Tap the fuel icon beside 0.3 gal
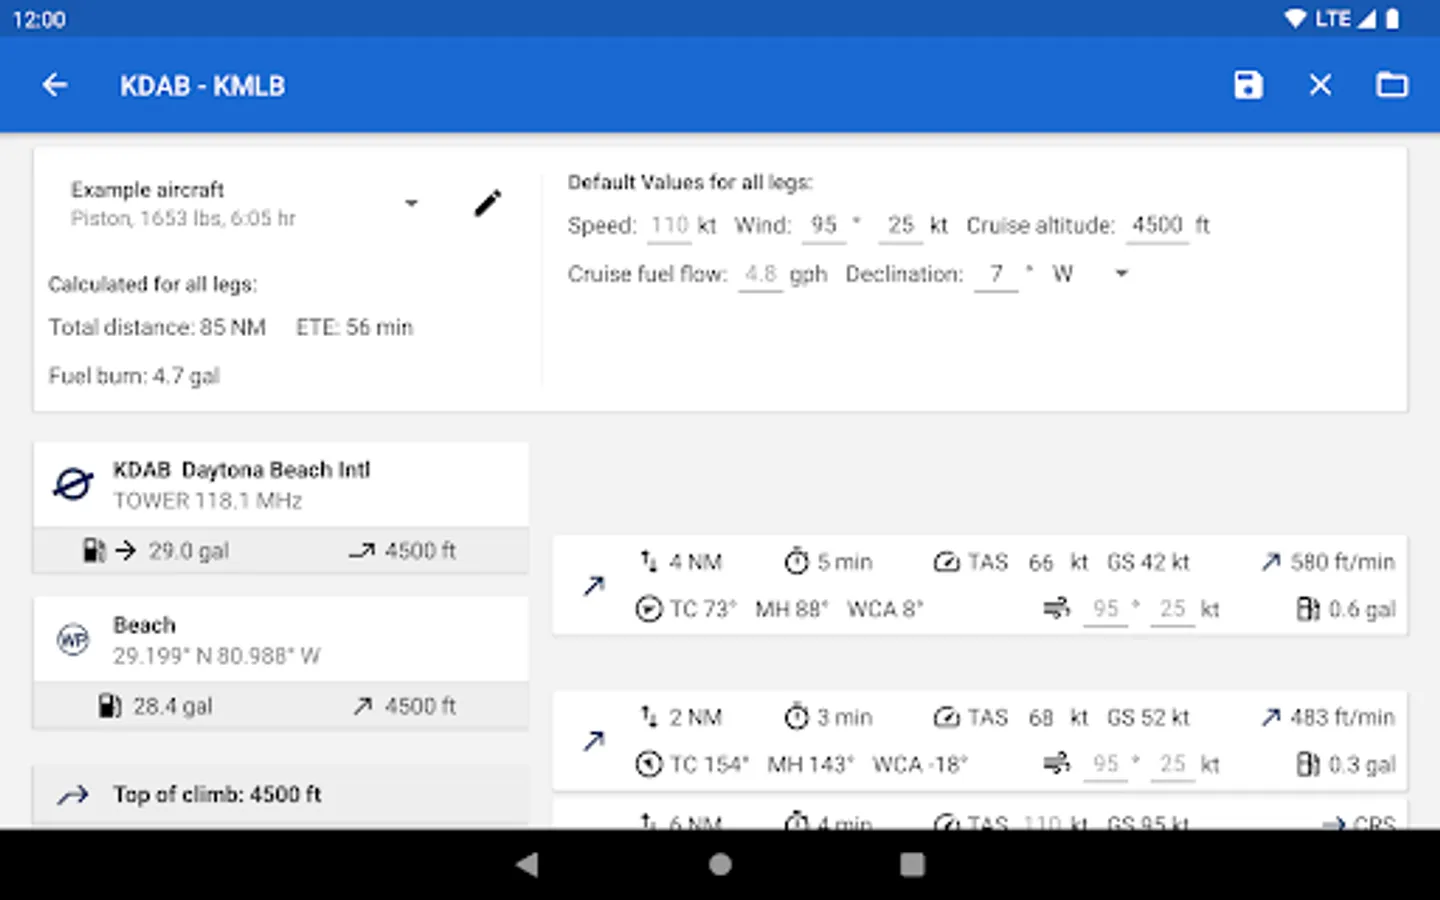This screenshot has height=900, width=1440. click(x=1307, y=764)
